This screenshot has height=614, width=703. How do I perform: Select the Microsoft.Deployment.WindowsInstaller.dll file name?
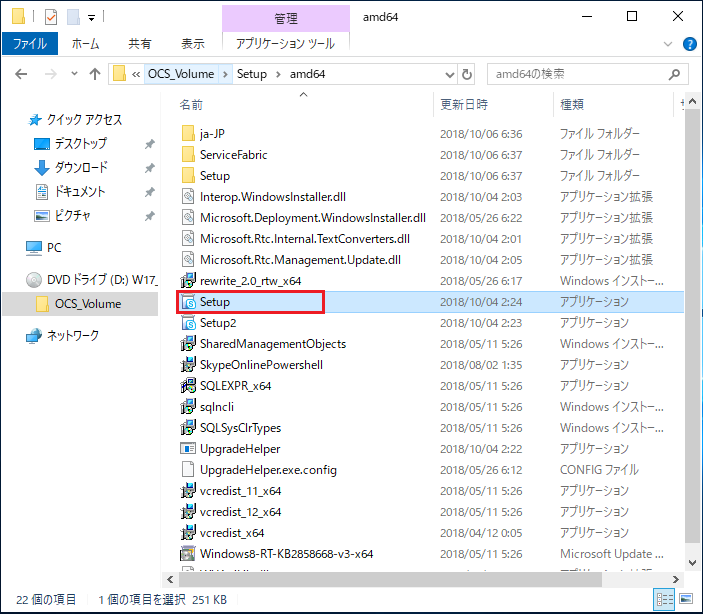click(x=313, y=218)
